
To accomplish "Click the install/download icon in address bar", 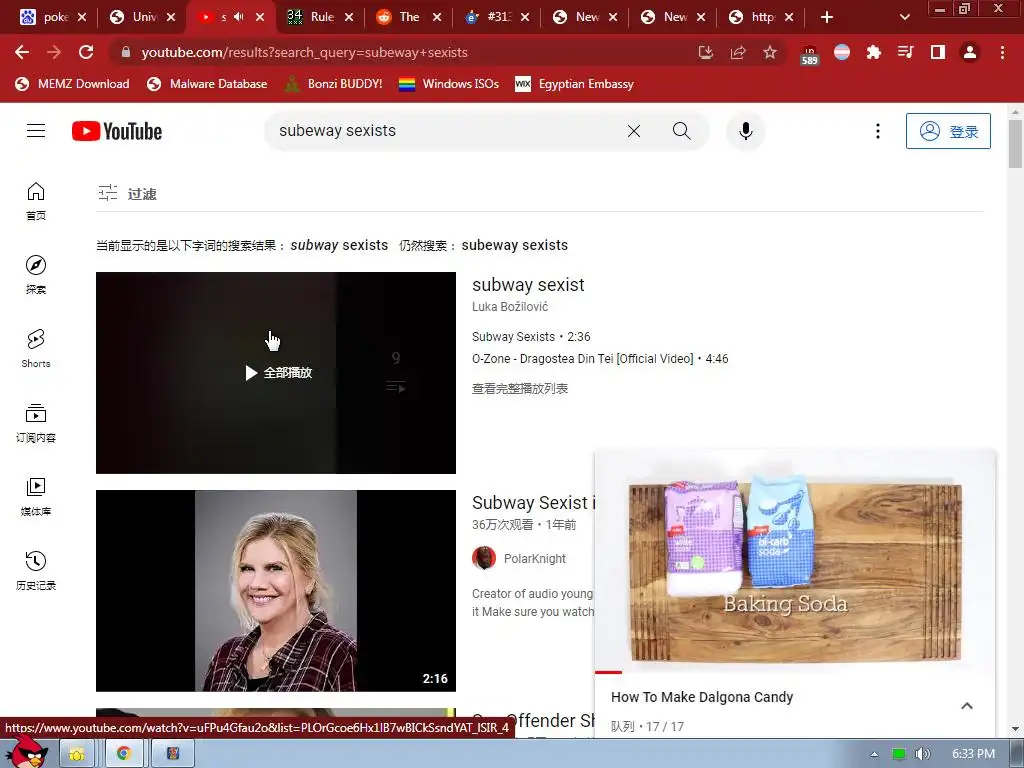I will pyautogui.click(x=706, y=52).
